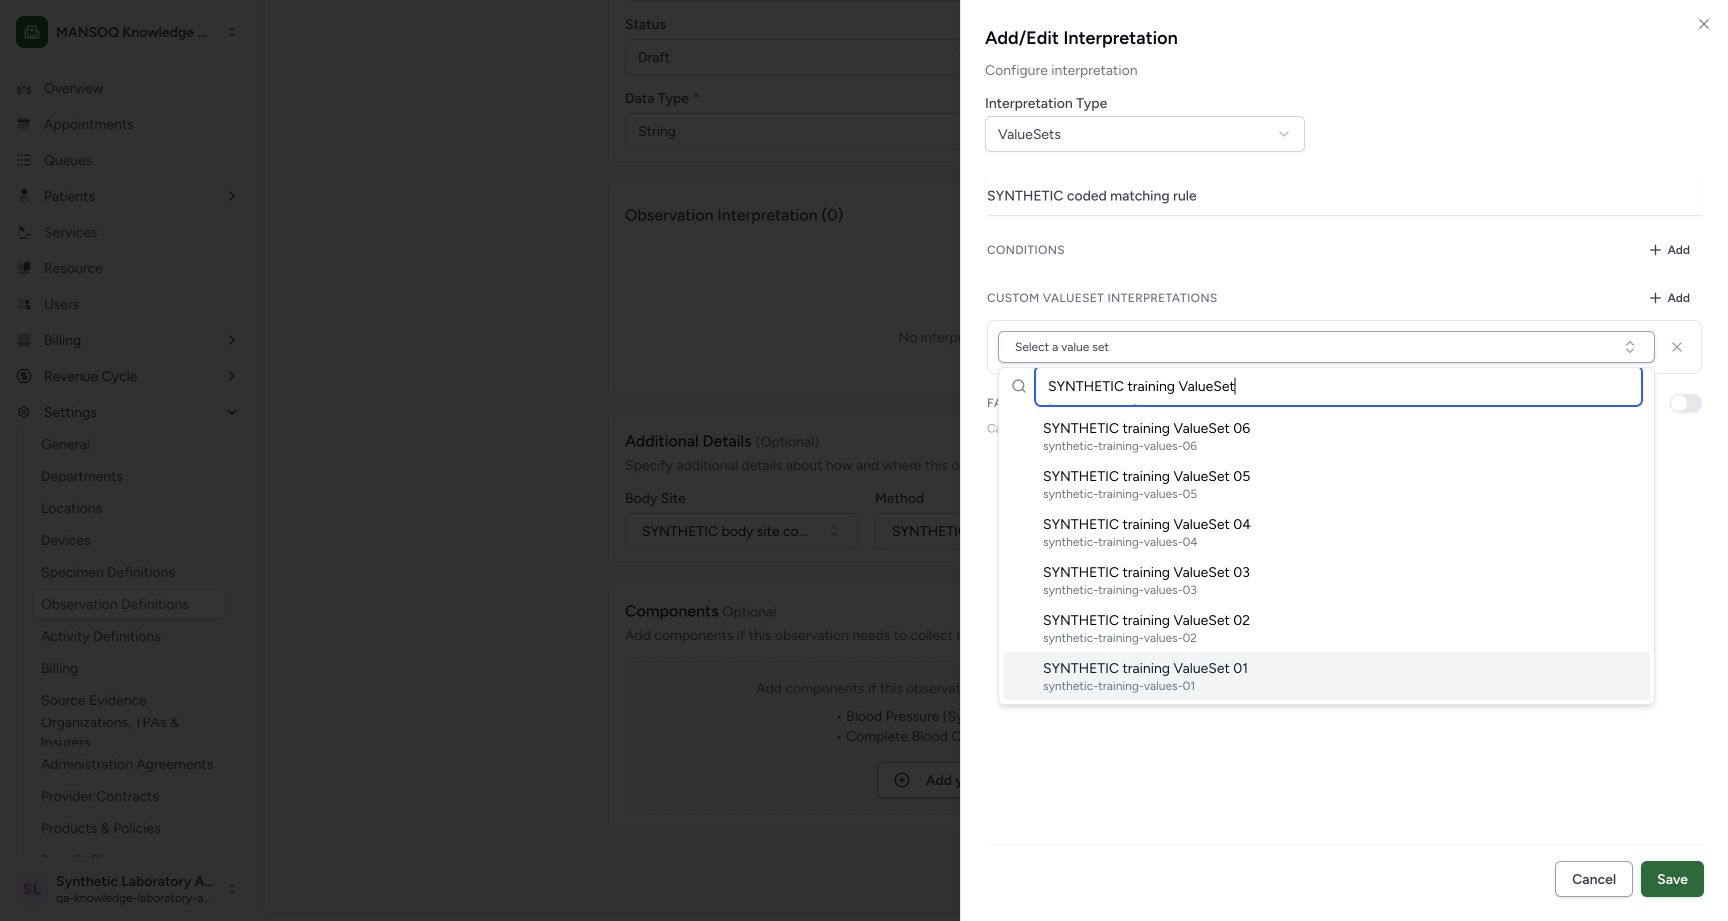Edit the SYNTHETIC coded matching rule field
The image size is (1728, 921).
pos(1343,196)
